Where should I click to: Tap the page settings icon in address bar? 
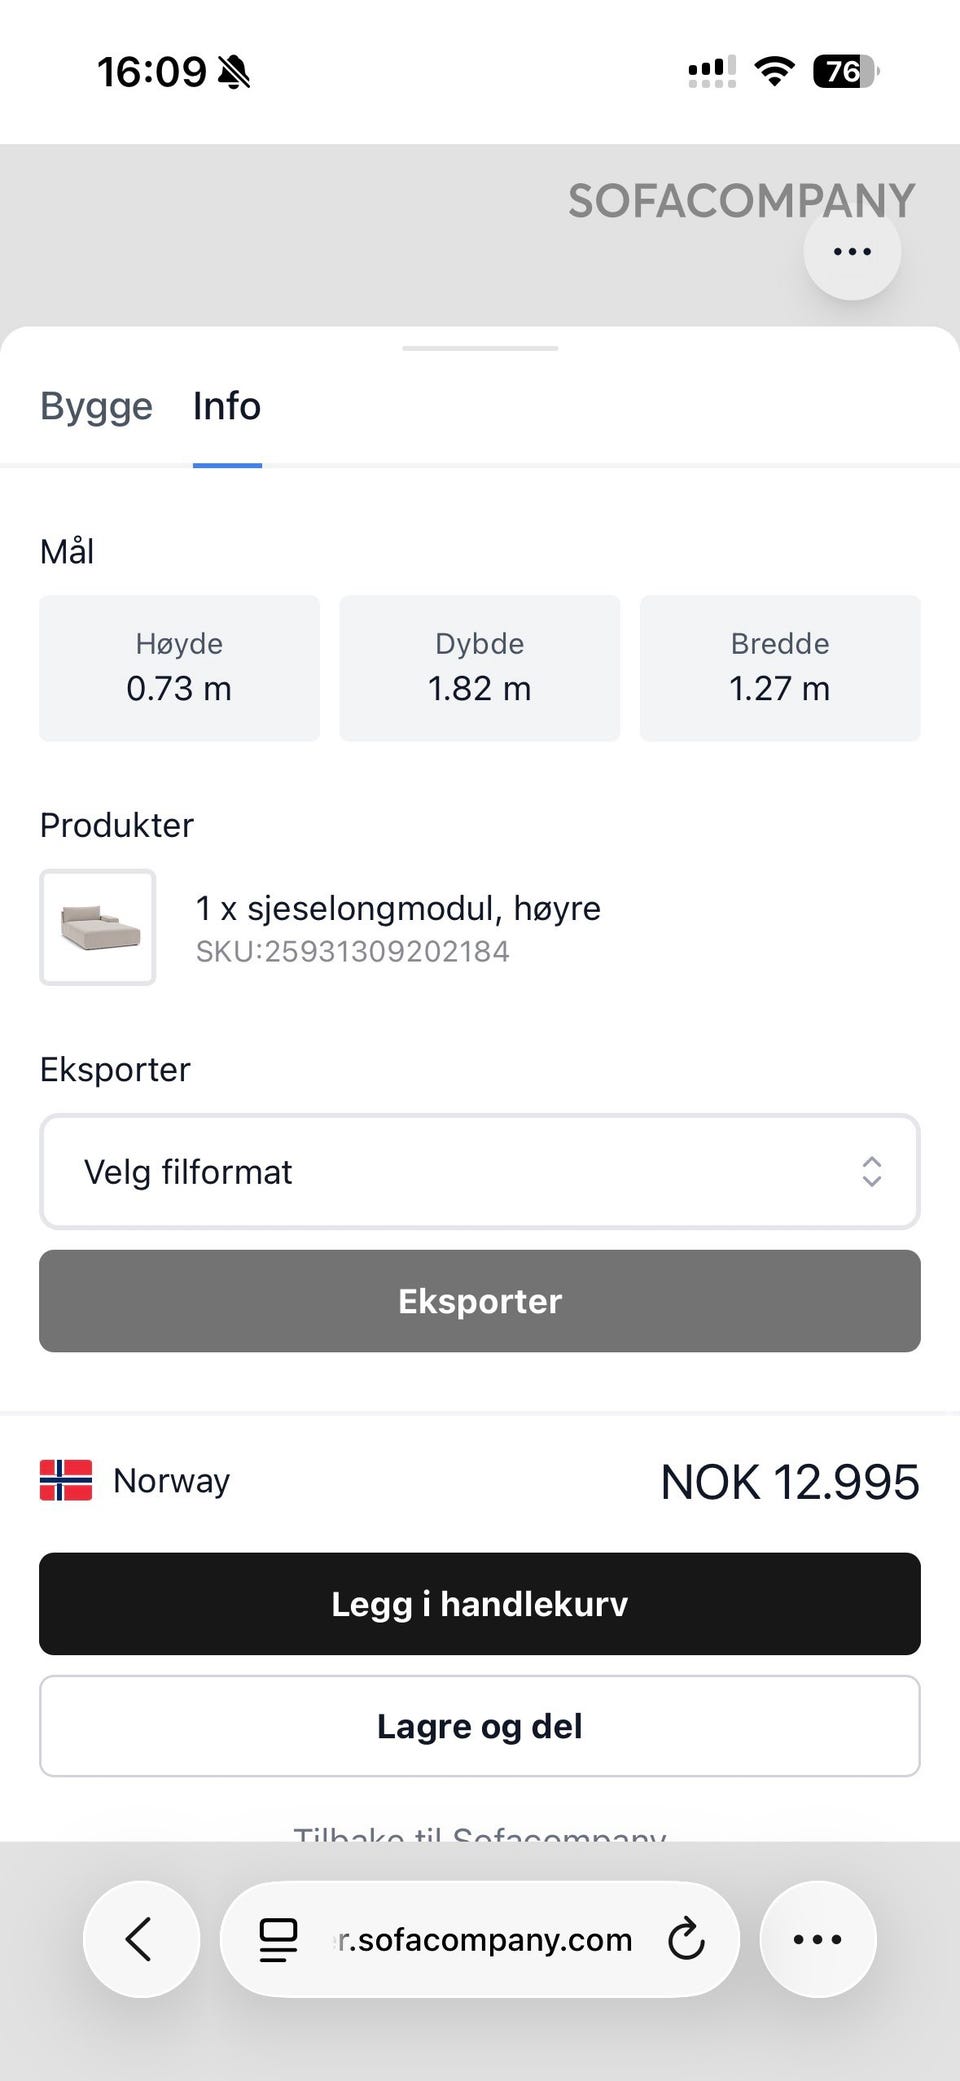coord(278,1939)
